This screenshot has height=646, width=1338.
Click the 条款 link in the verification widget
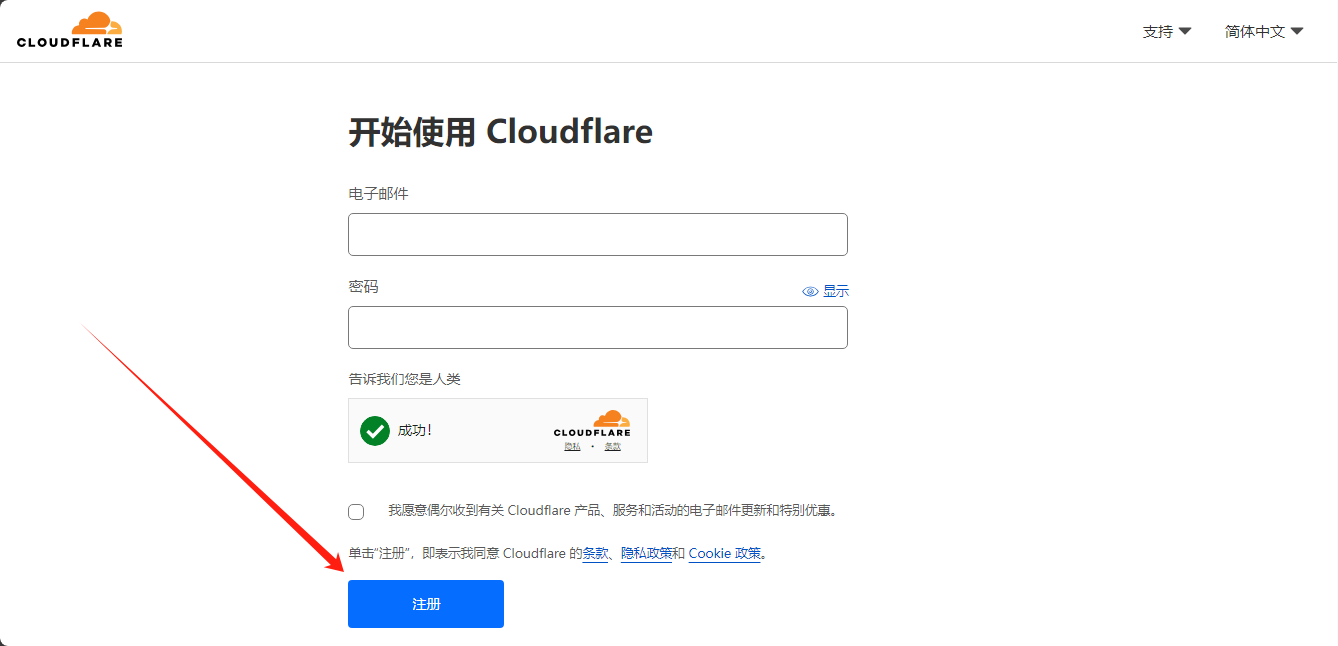612,446
